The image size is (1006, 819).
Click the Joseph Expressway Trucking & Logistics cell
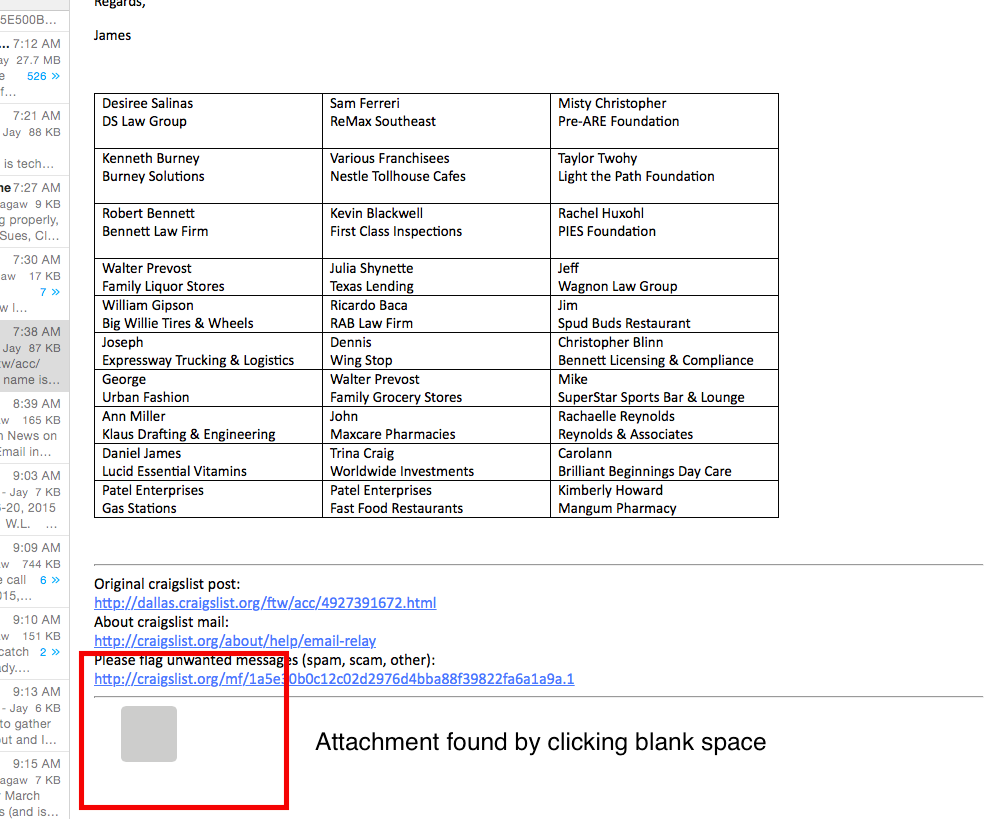209,351
